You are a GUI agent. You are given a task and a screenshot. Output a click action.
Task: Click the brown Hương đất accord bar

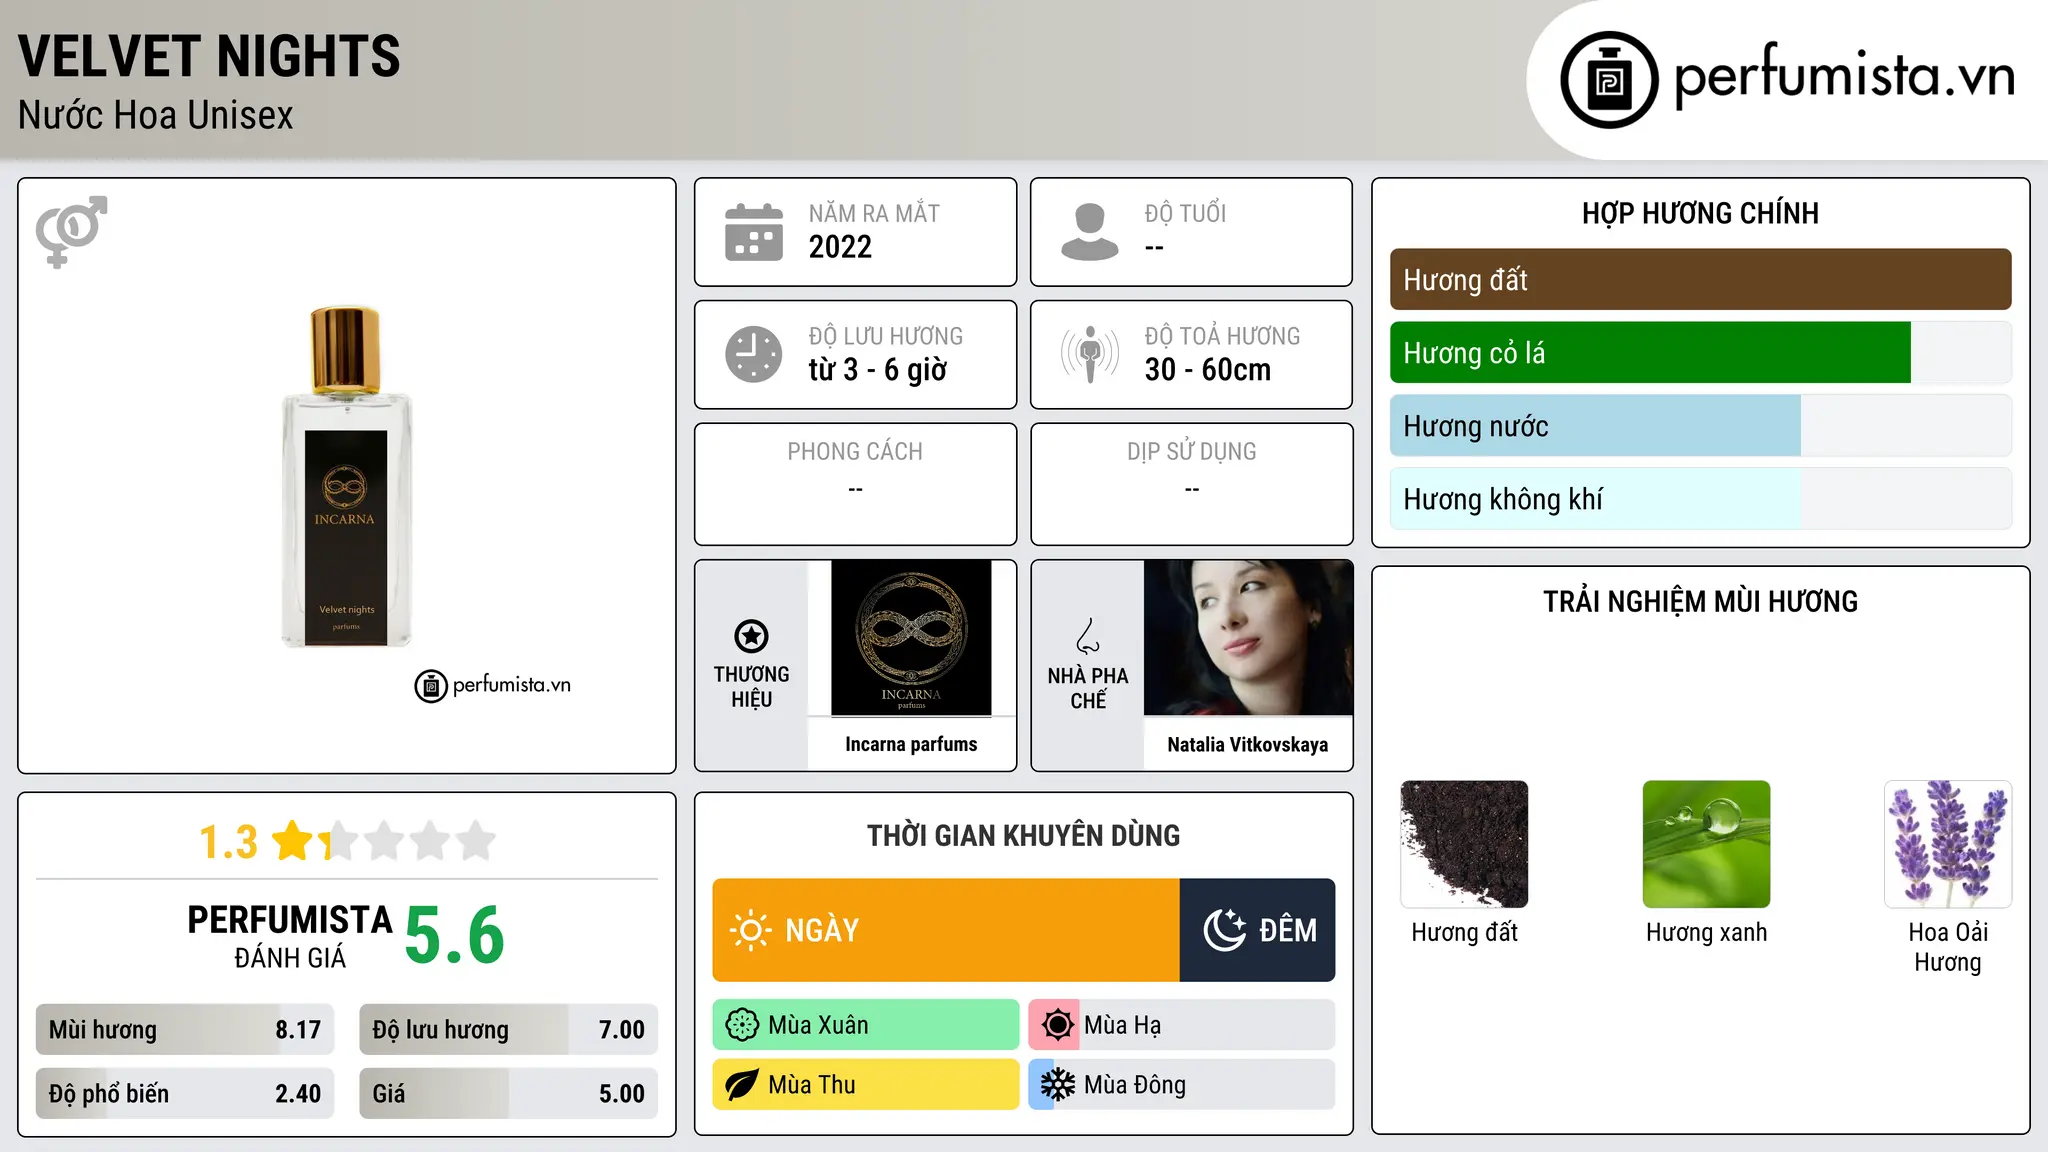[x=1700, y=279]
